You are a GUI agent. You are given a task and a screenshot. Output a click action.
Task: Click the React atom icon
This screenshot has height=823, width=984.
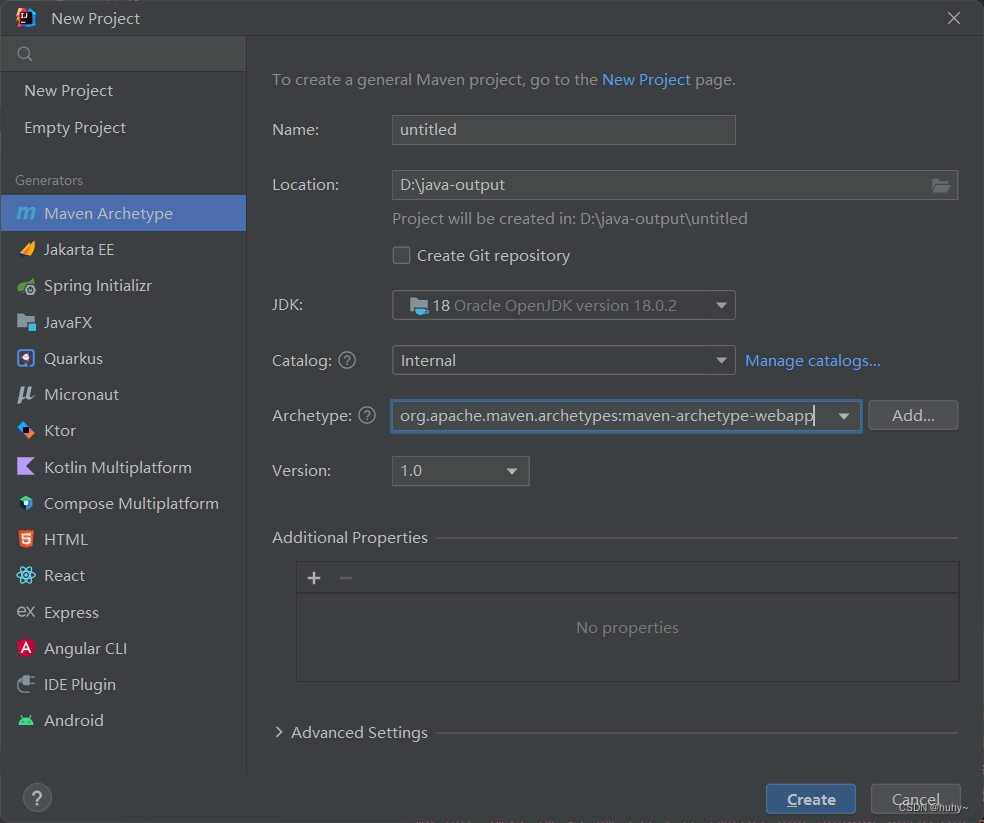26,575
